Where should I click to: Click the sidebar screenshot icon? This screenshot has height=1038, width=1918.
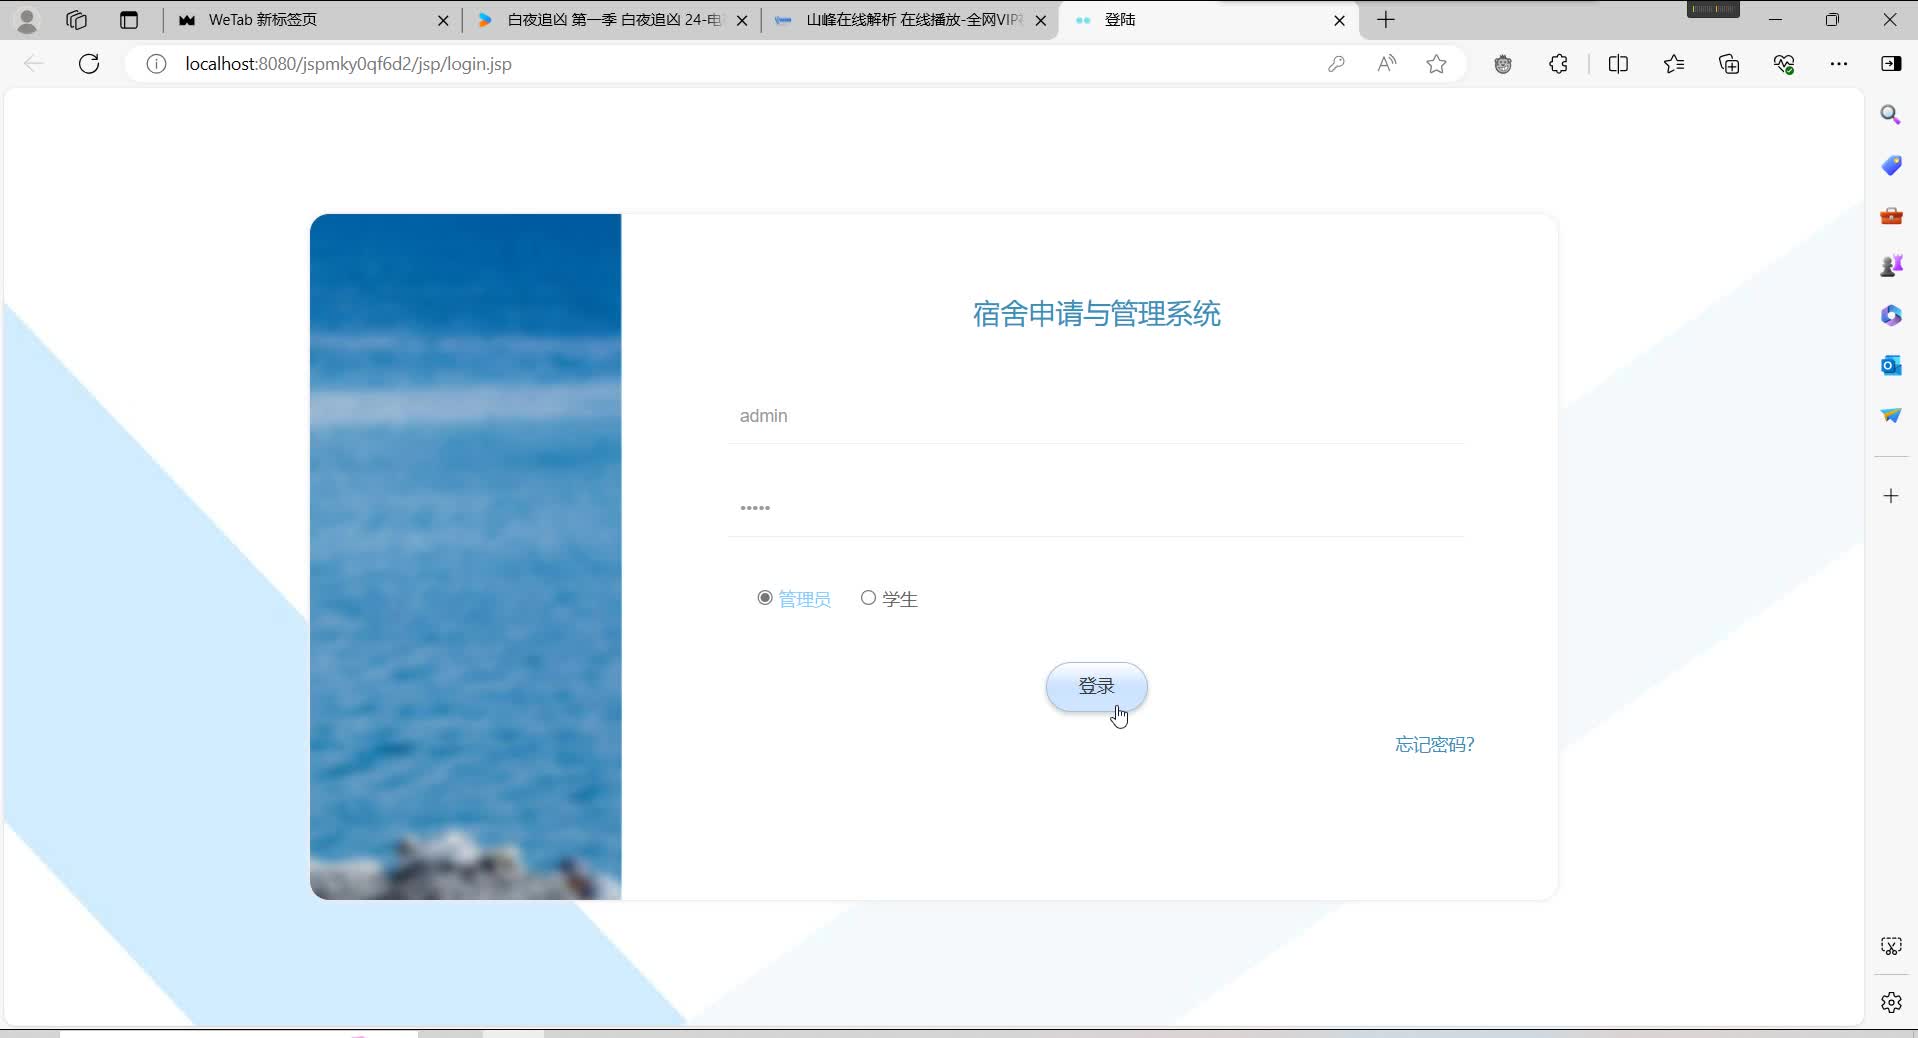1891,946
